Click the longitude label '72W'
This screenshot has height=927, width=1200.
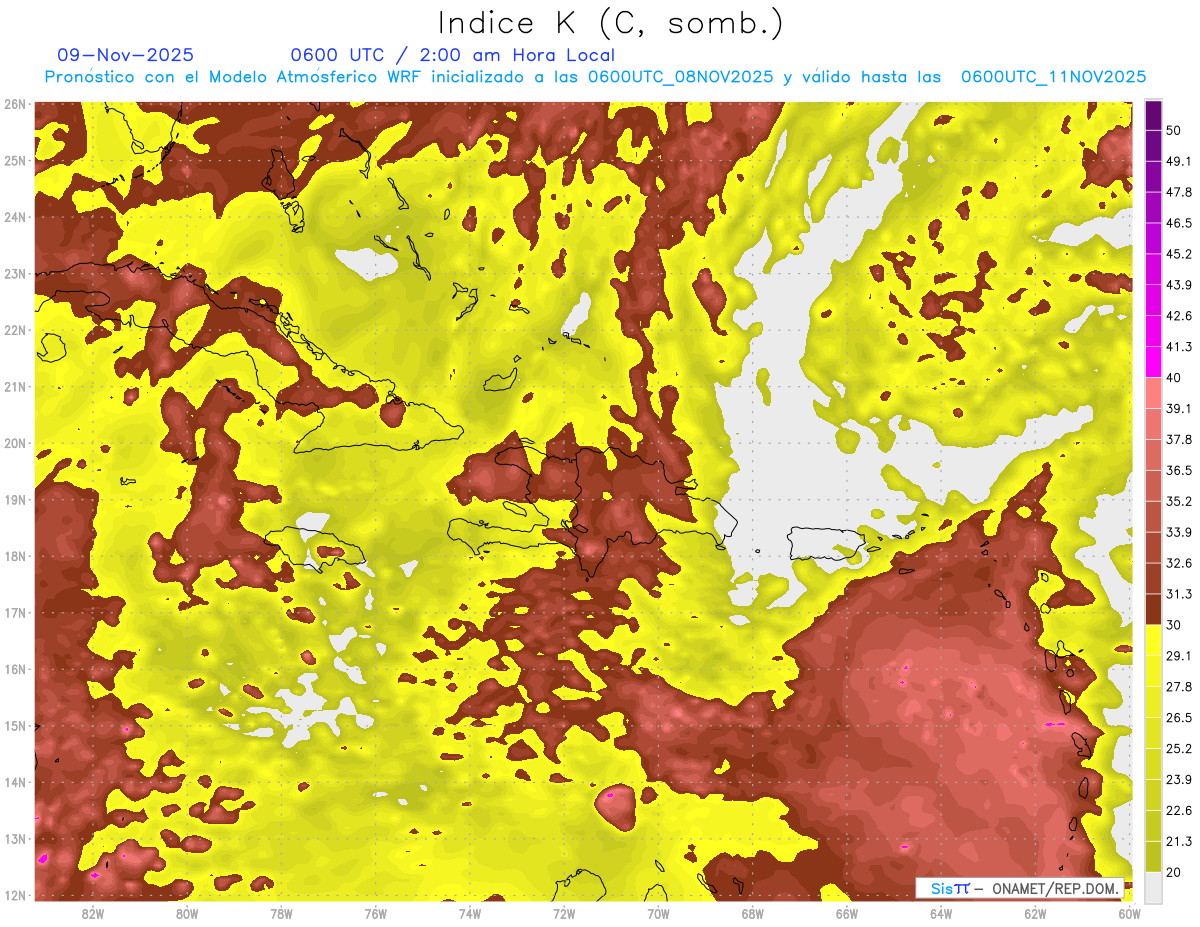coord(564,913)
